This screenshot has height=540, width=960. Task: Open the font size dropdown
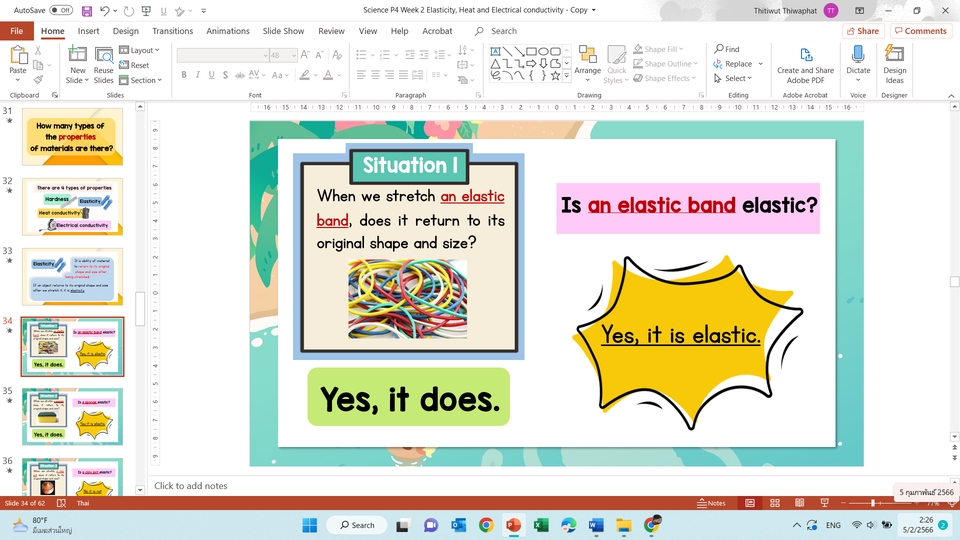294,55
